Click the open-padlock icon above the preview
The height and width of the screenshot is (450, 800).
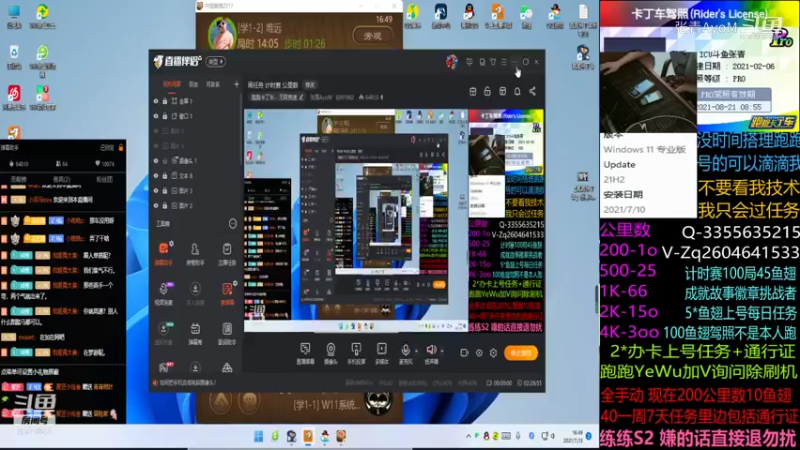click(x=487, y=91)
